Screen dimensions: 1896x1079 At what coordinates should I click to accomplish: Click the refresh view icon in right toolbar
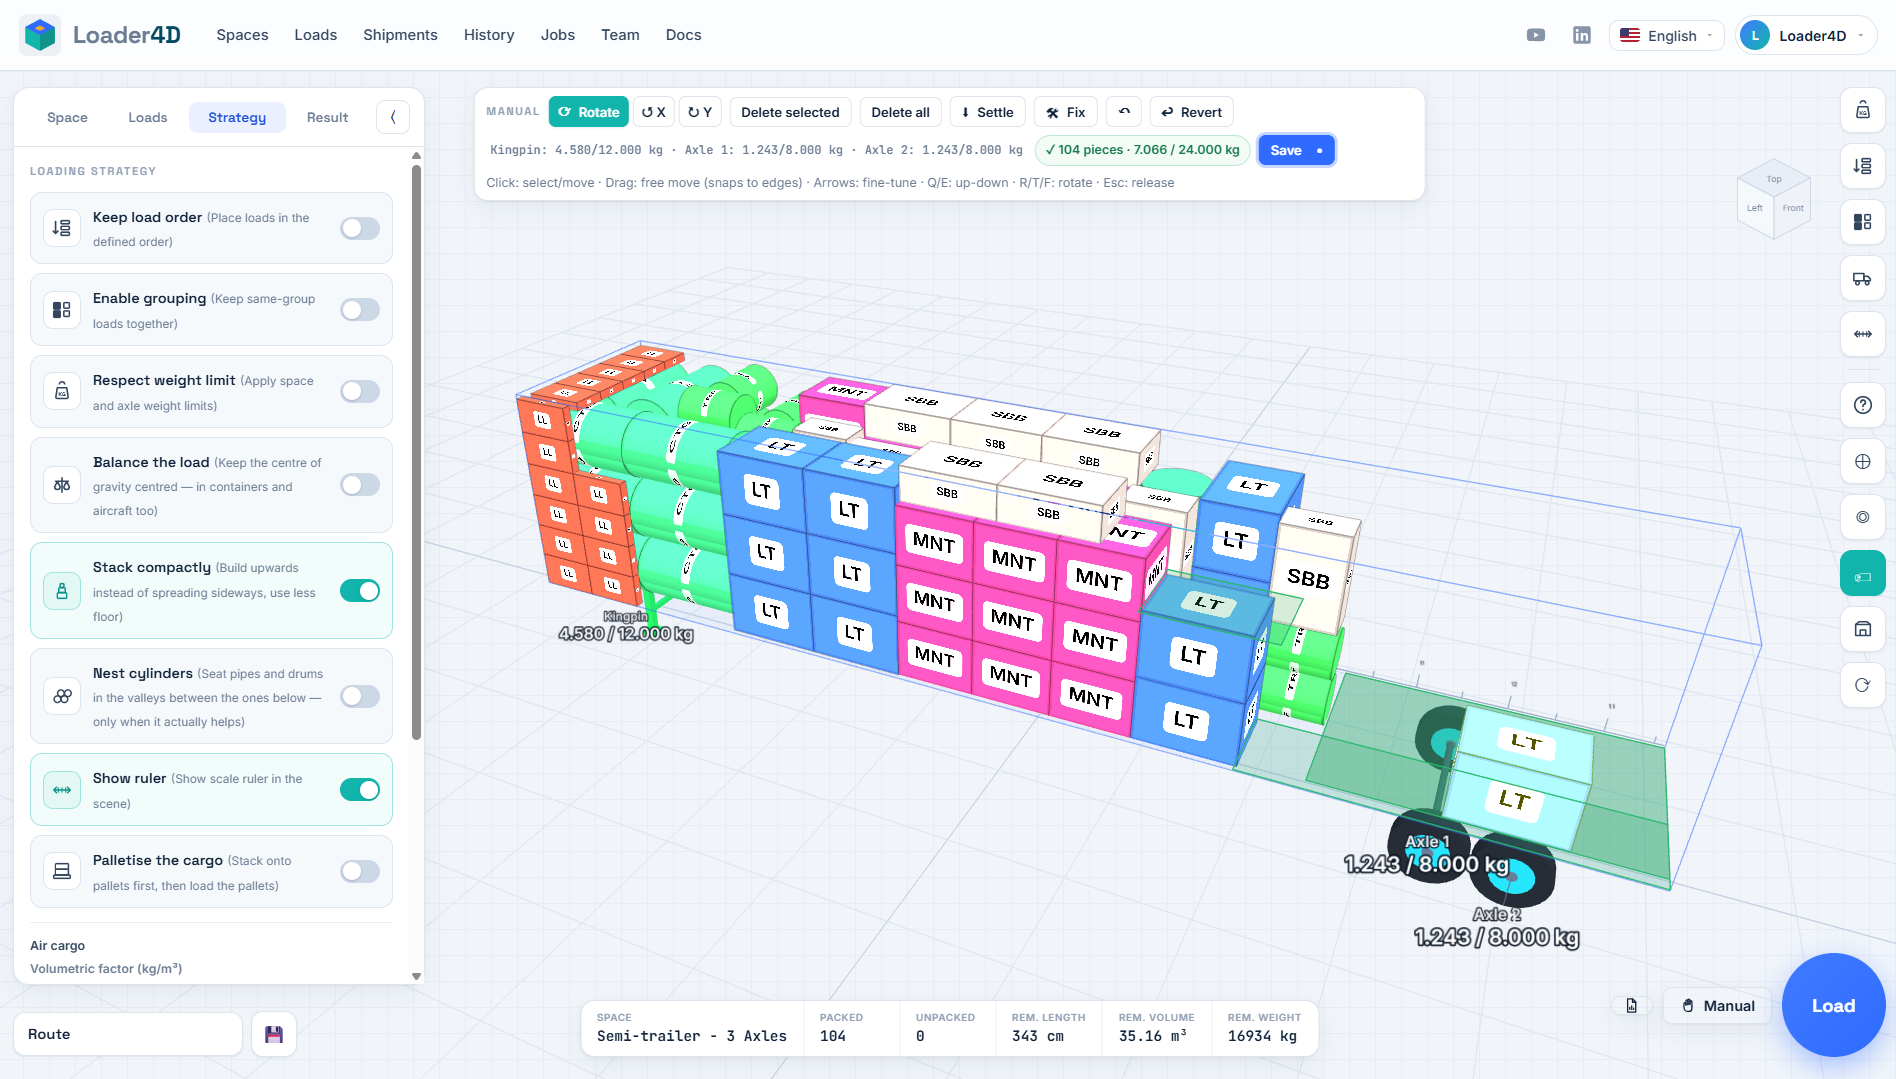coord(1863,685)
